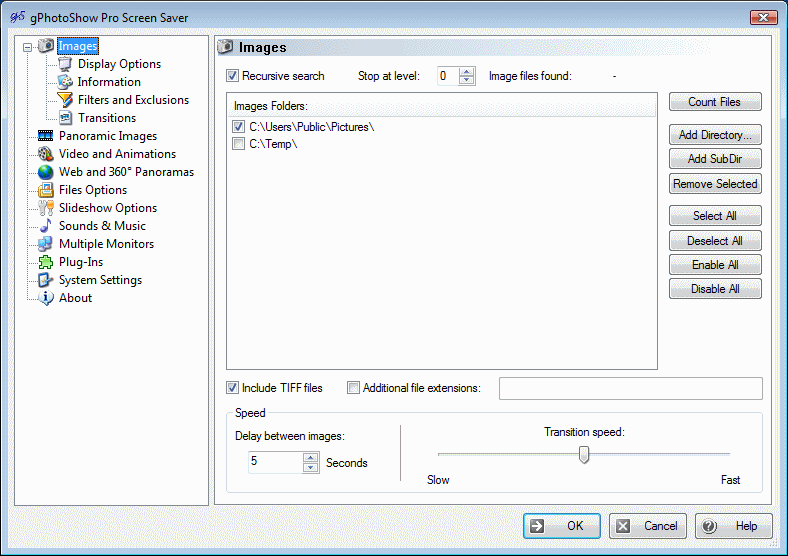Screen dimensions: 788x556
Task: Open Sounds & Music settings
Action: tap(102, 226)
